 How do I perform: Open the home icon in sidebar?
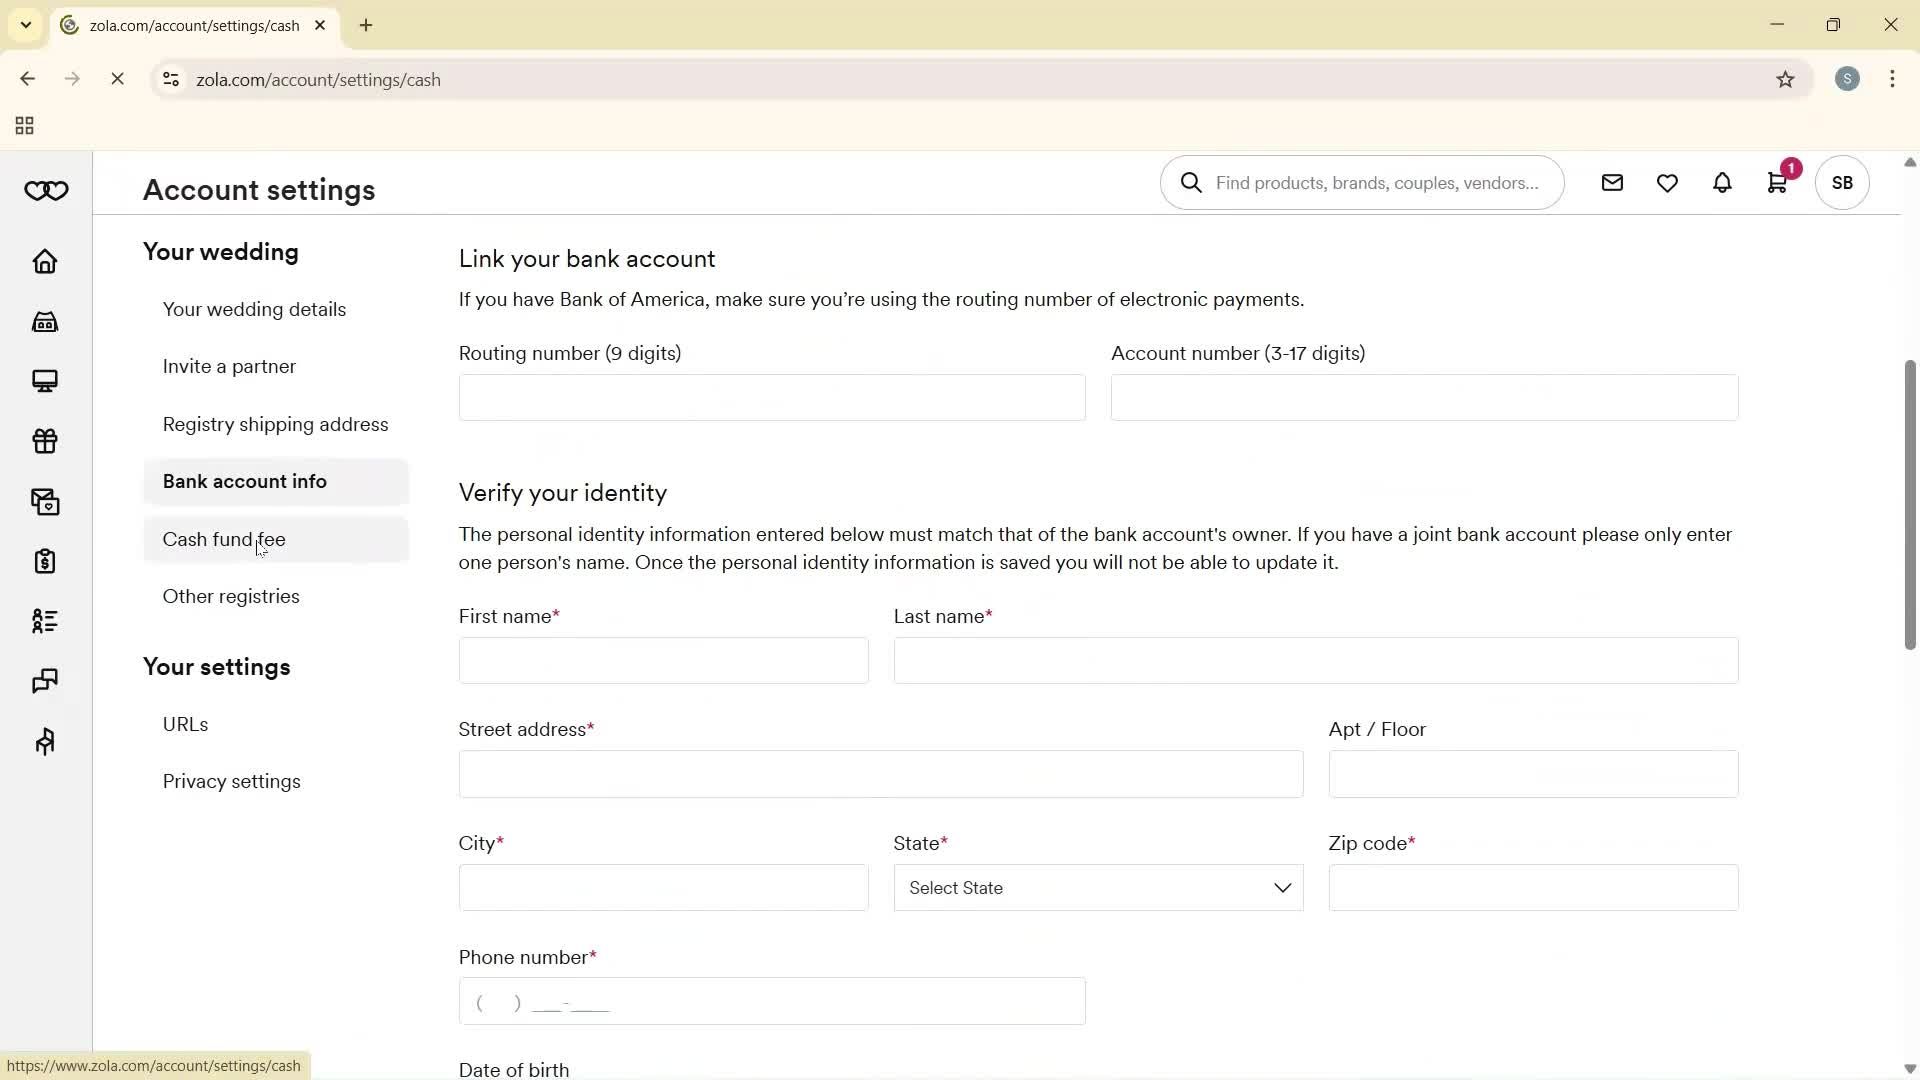click(45, 262)
